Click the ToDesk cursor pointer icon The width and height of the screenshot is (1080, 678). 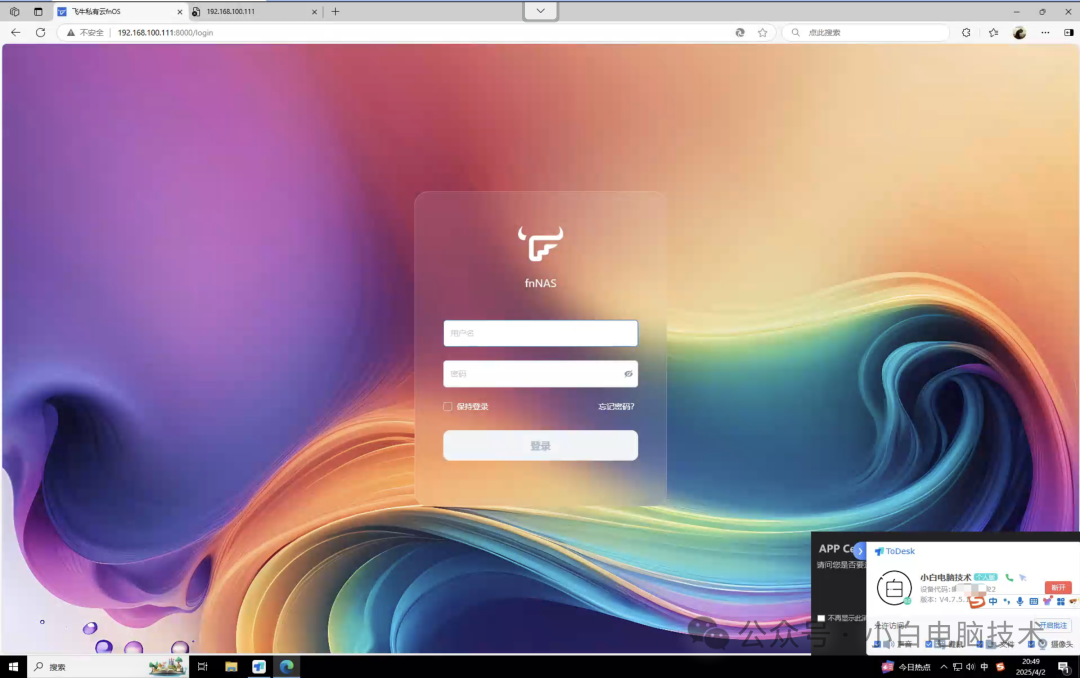pyautogui.click(x=1023, y=577)
